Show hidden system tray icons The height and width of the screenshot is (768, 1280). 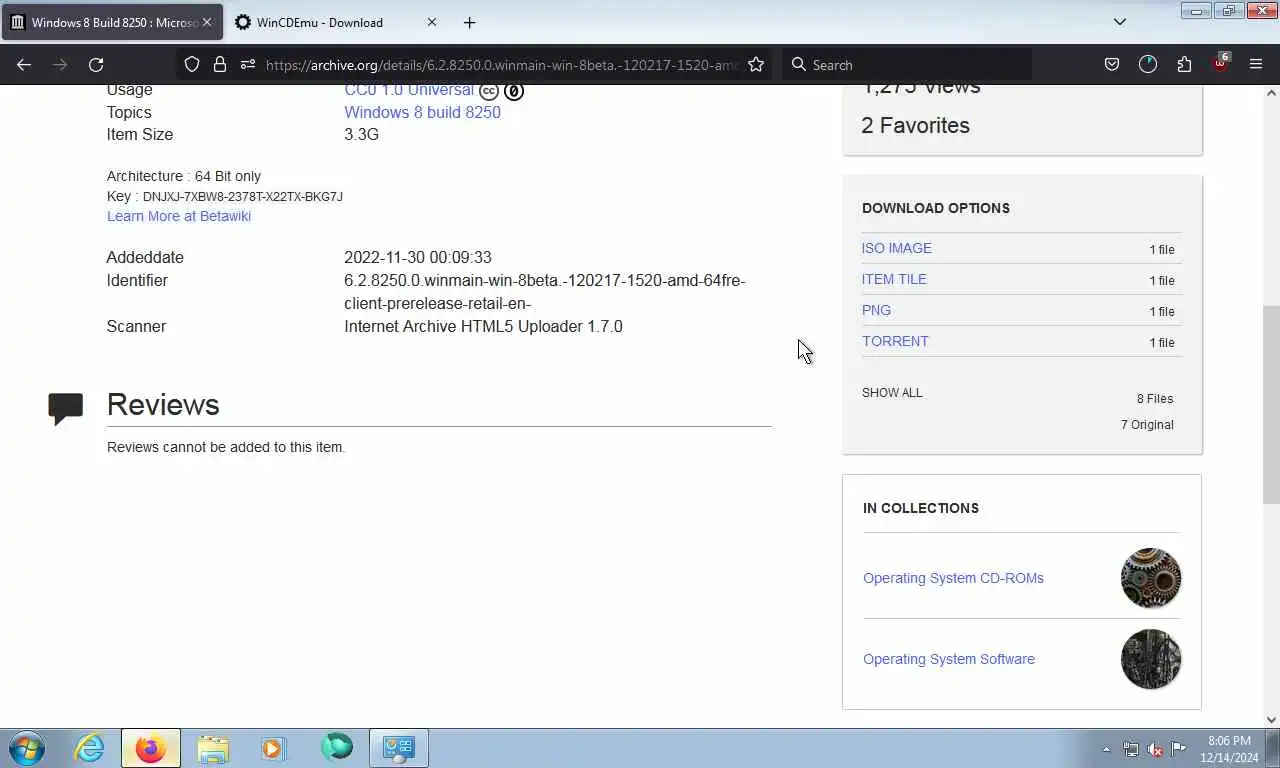point(1106,749)
